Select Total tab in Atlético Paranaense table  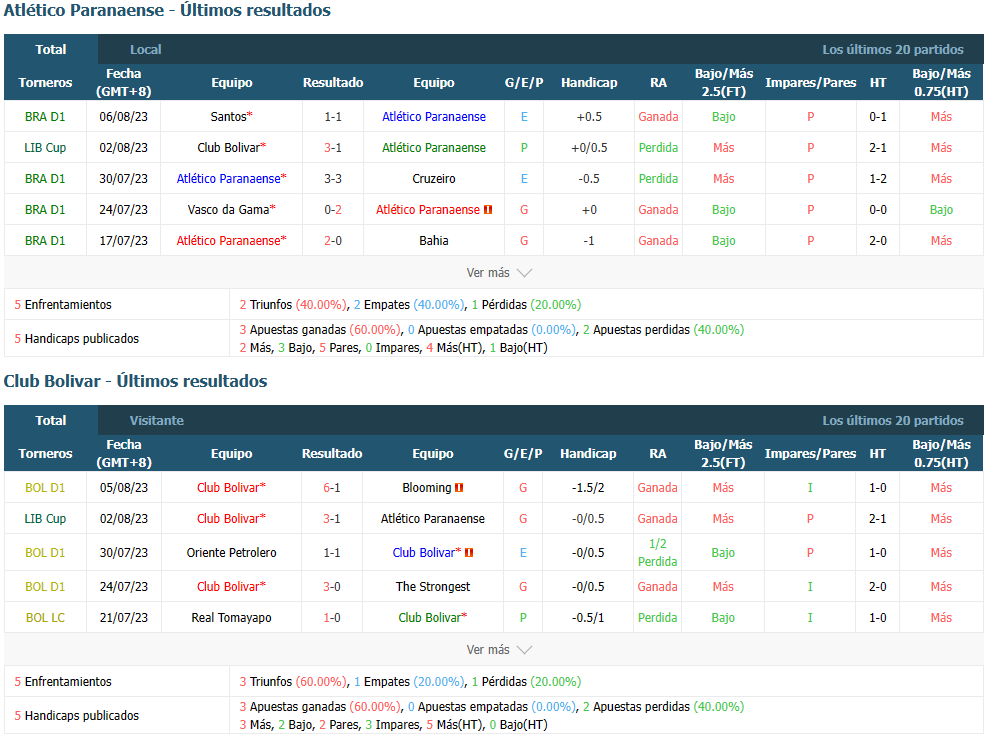click(x=51, y=49)
